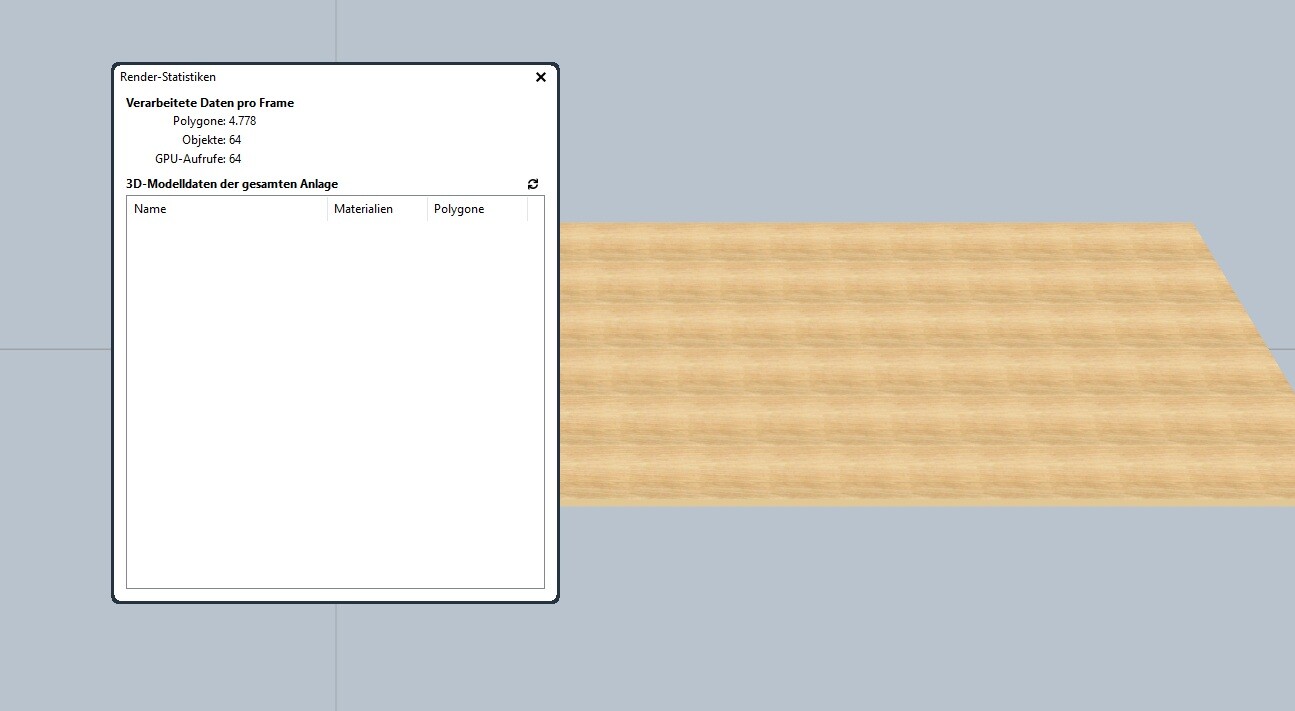Select the GPU-Aufrufe: 64 value
Image resolution: width=1295 pixels, height=711 pixels.
235,159
